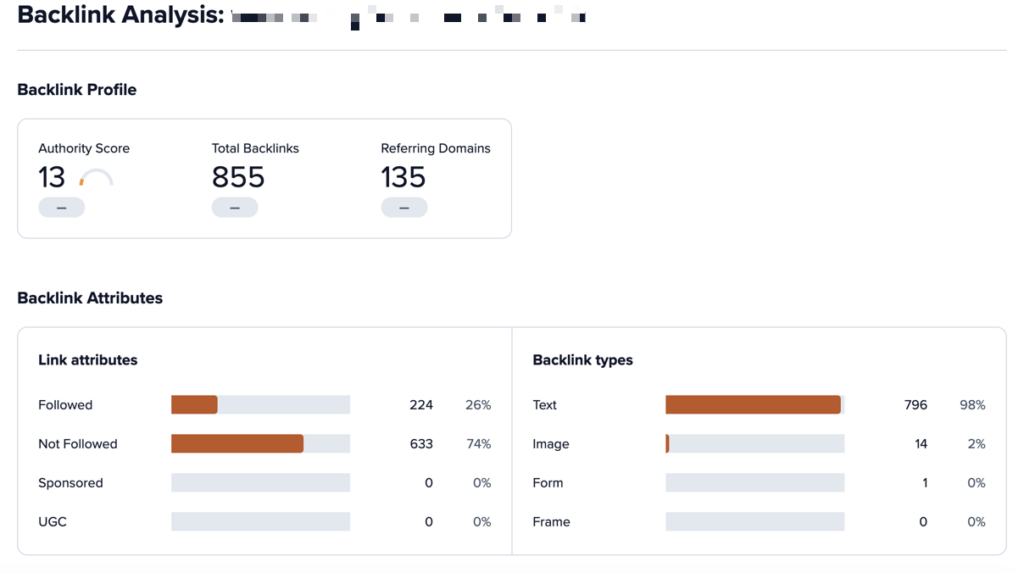The height and width of the screenshot is (573, 1024).
Task: Select the UGC link attribute label
Action: tap(52, 522)
